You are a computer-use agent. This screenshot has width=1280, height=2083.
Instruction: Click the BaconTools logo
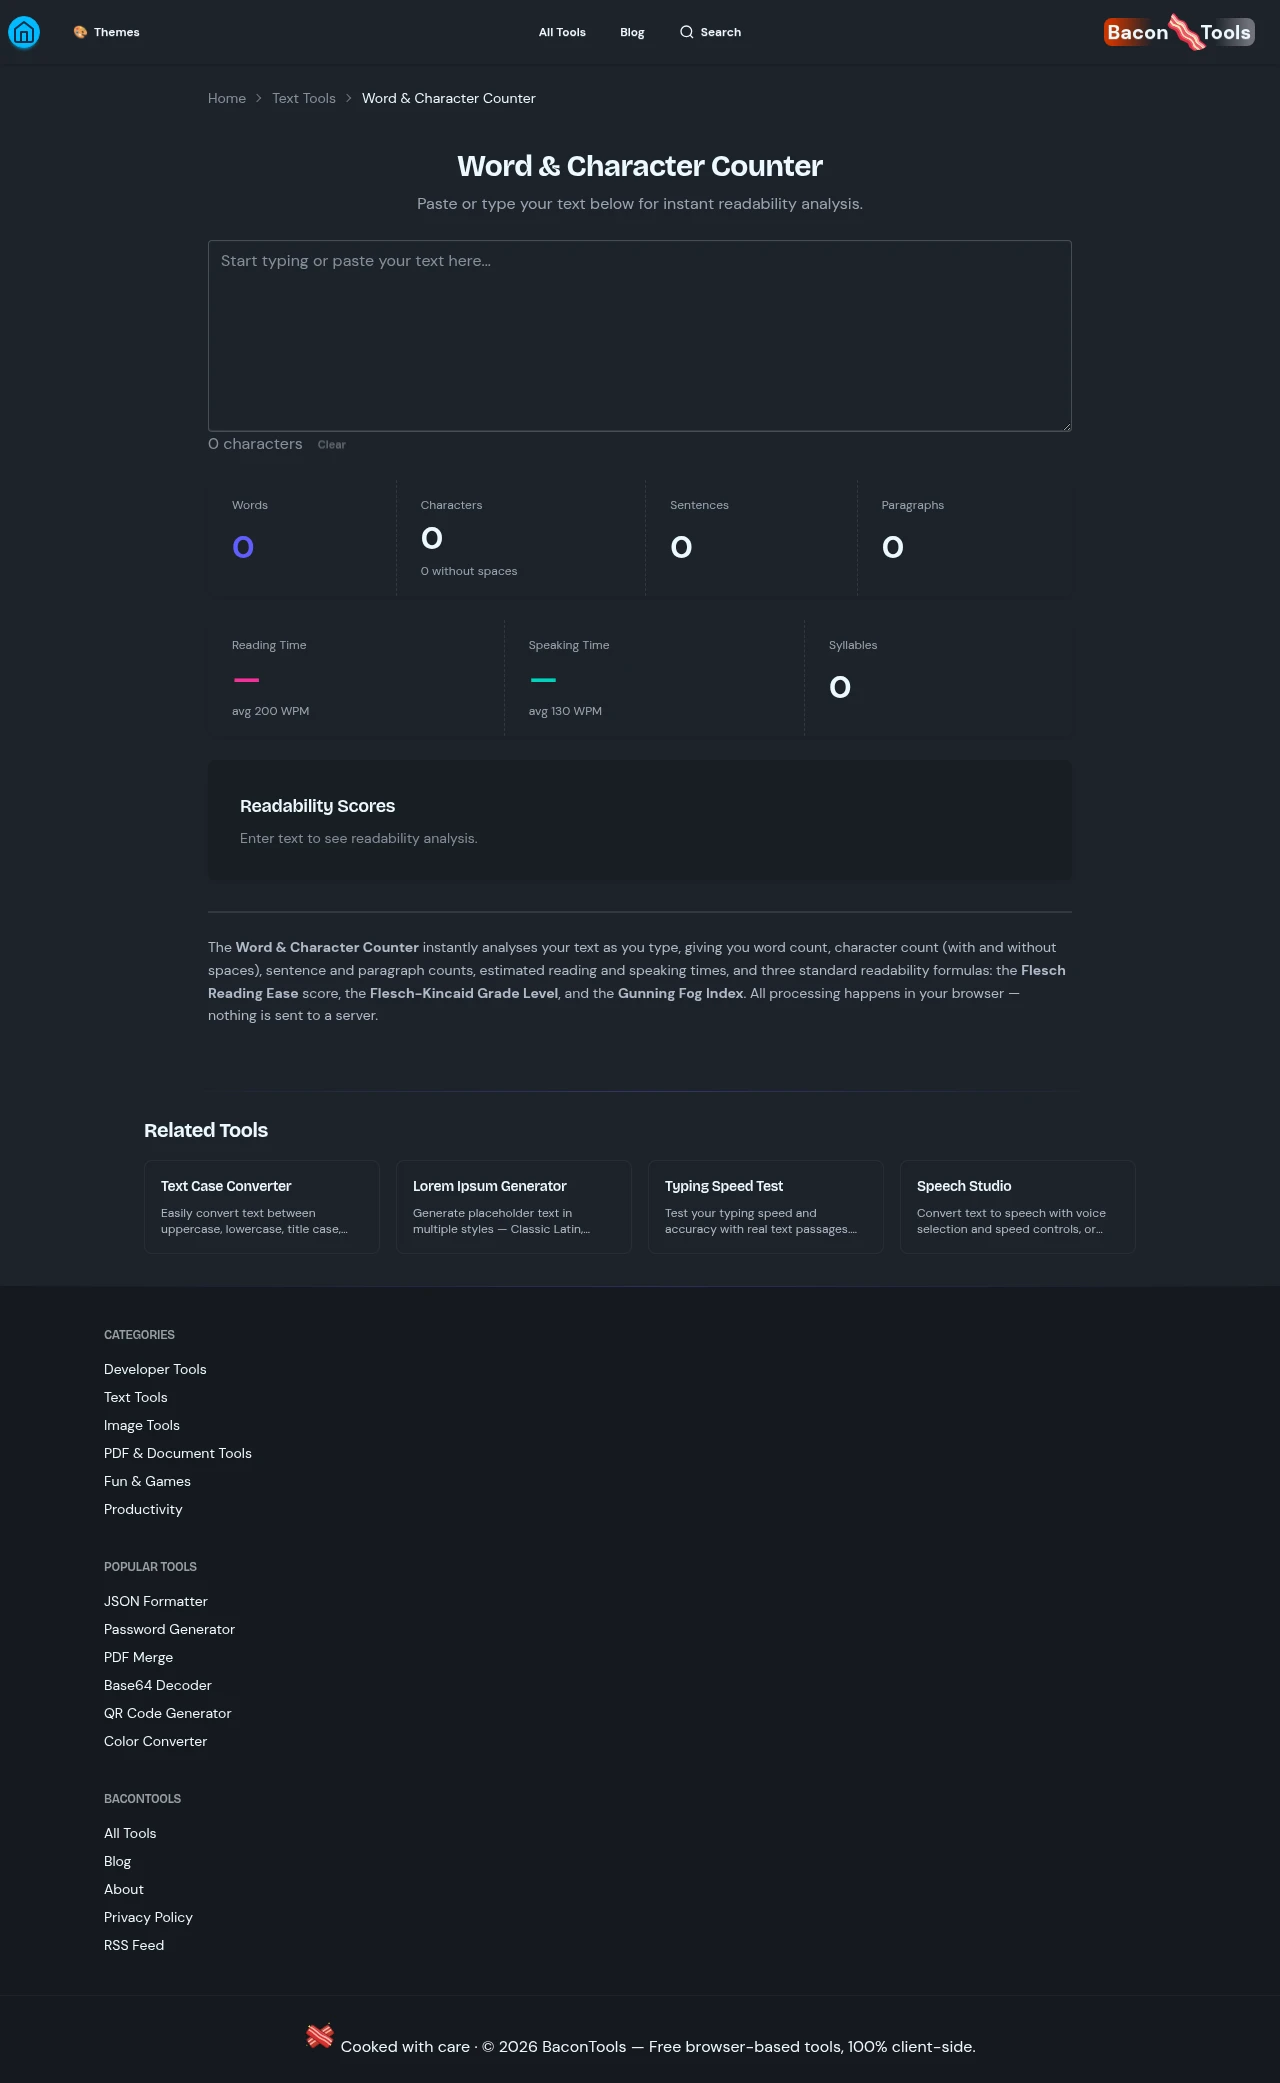pos(1179,33)
